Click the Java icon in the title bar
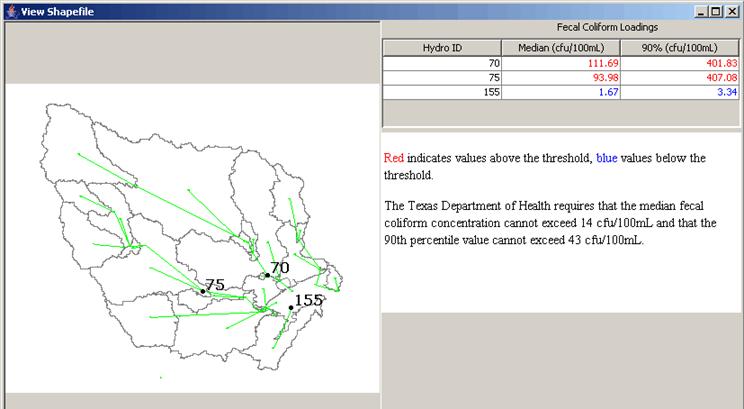 (x=11, y=10)
